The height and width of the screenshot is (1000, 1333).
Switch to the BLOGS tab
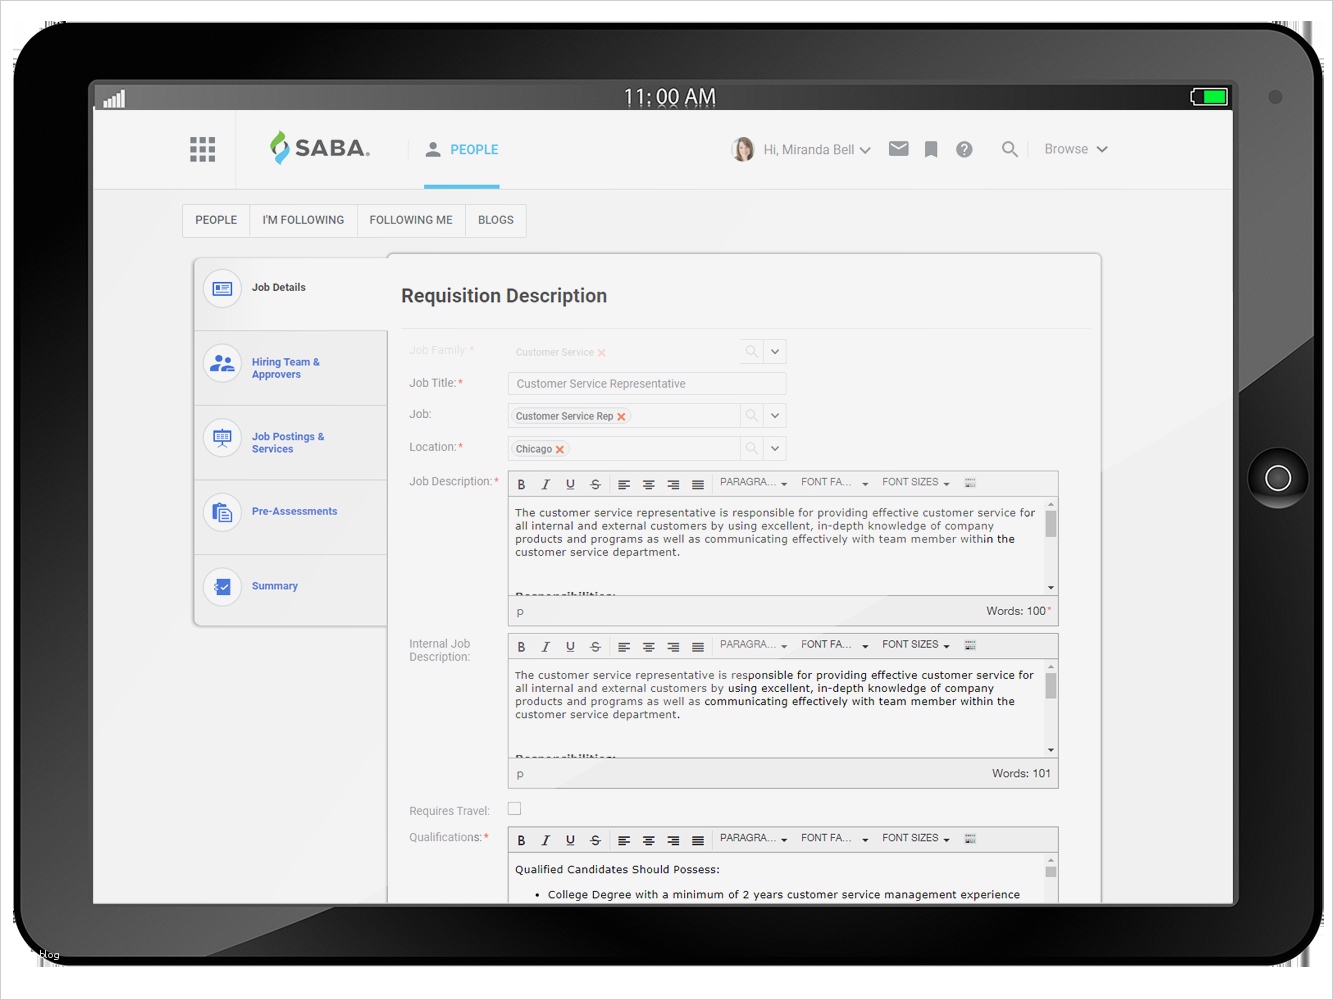496,220
